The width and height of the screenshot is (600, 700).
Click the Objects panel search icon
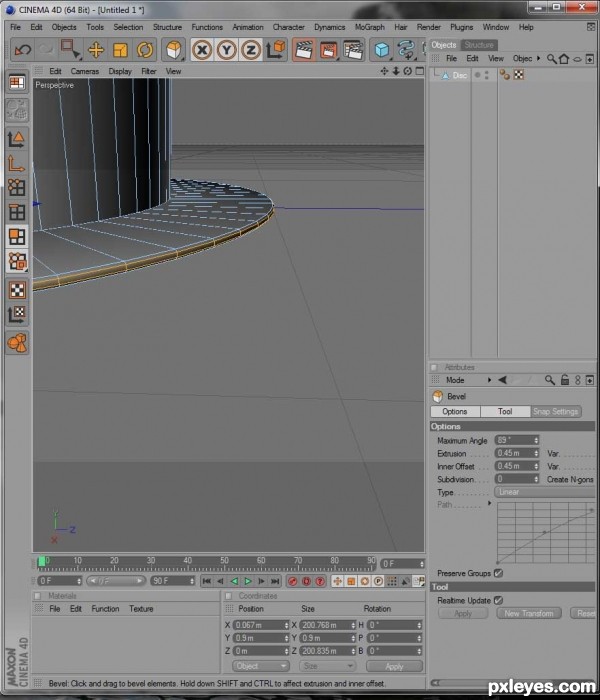tap(551, 58)
